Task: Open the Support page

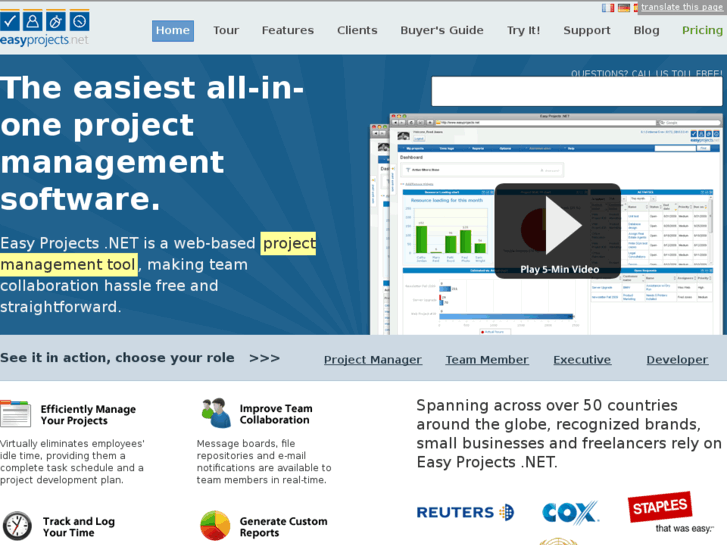Action: (x=587, y=31)
